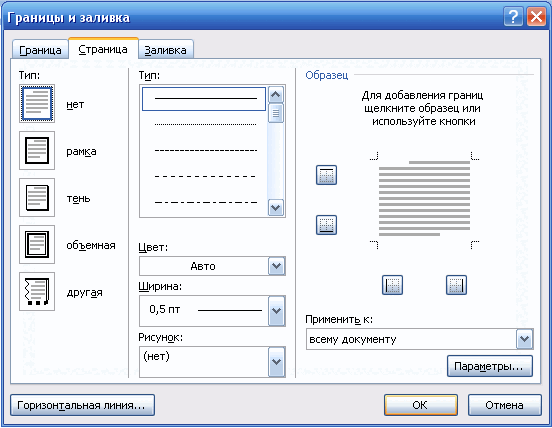This screenshot has width=552, height=428.
Task: Click the 'Отмена' cancel button
Action: (504, 405)
